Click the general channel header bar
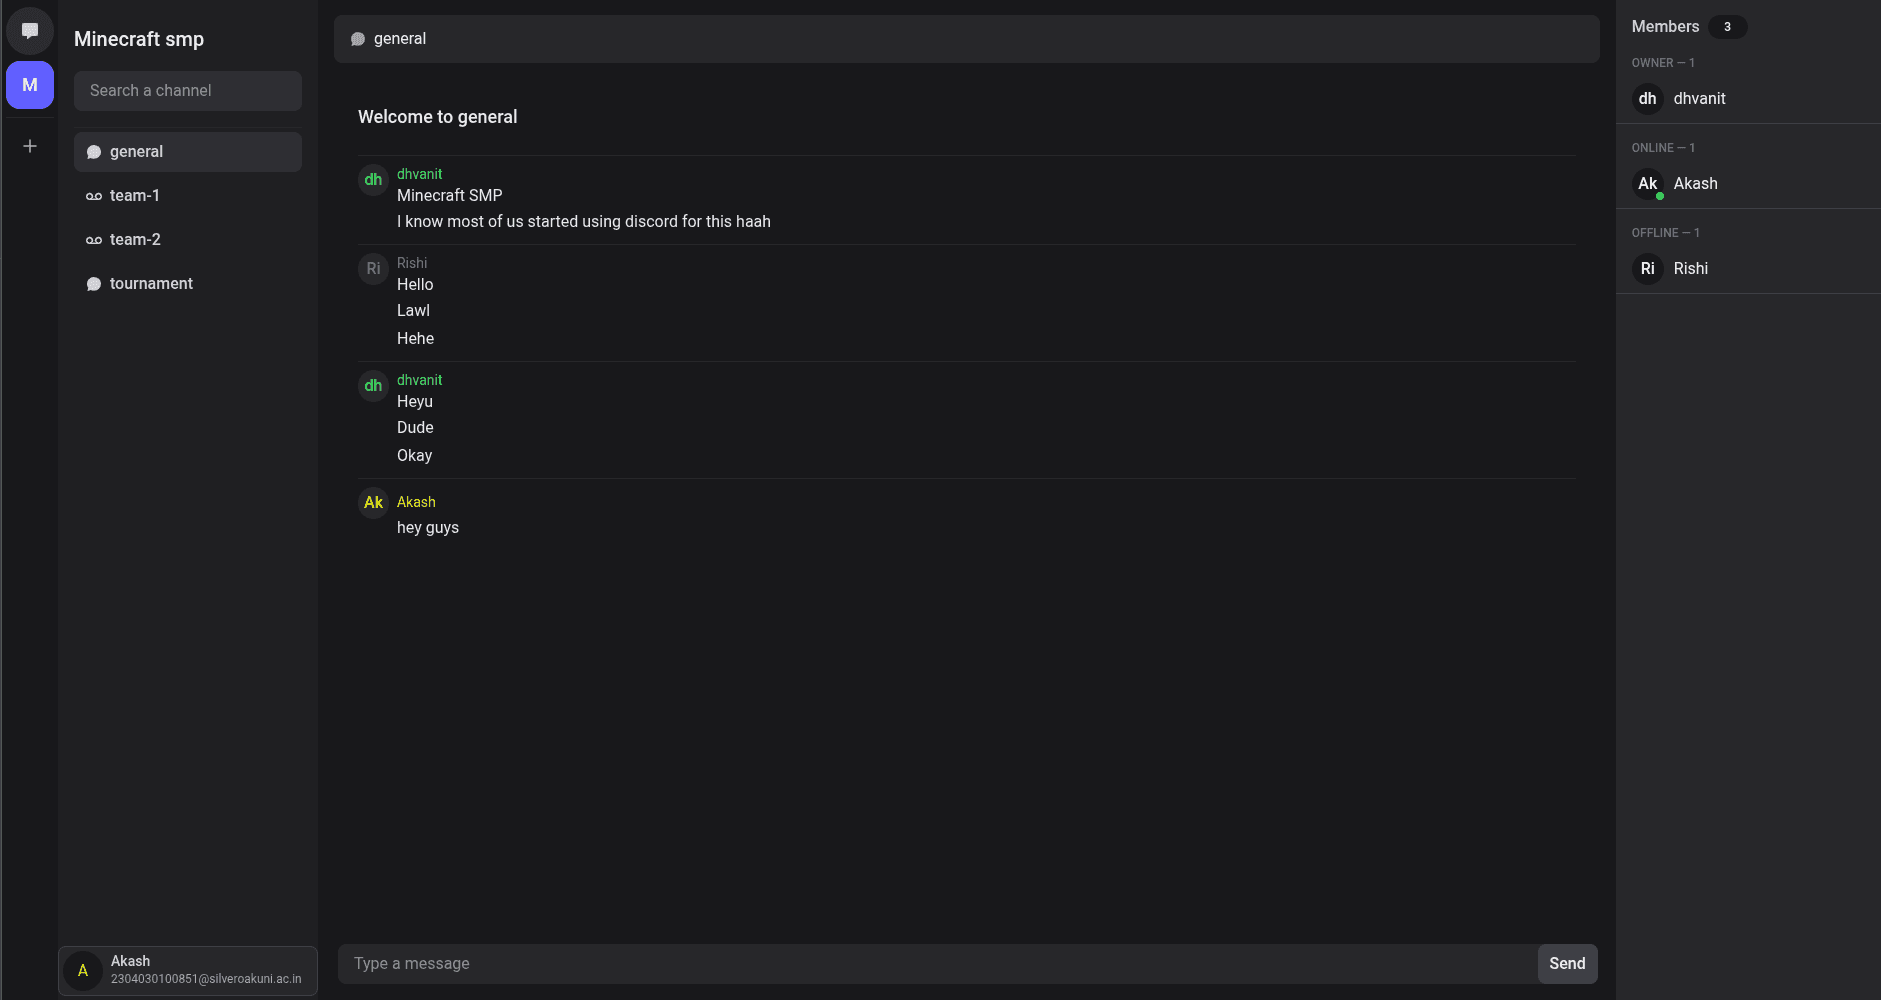Viewport: 1881px width, 1000px height. [966, 39]
